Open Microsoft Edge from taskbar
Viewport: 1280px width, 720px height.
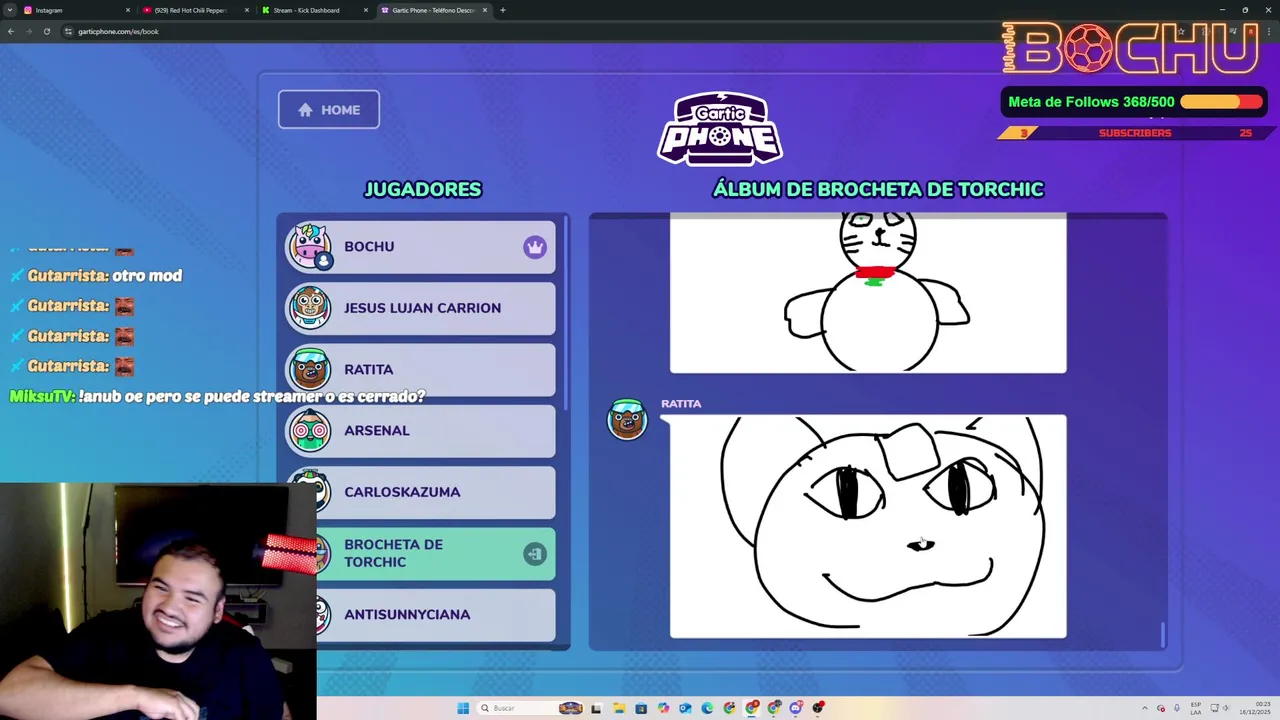point(707,708)
